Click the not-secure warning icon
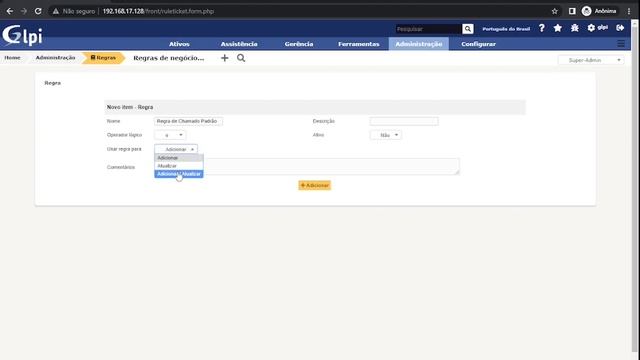The height and width of the screenshot is (360, 640). [x=56, y=11]
